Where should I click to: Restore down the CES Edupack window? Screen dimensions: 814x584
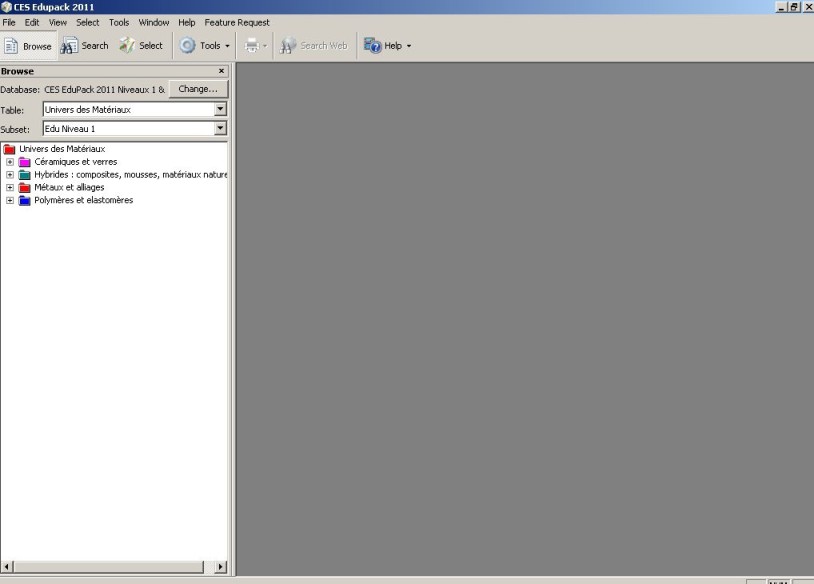coord(794,7)
